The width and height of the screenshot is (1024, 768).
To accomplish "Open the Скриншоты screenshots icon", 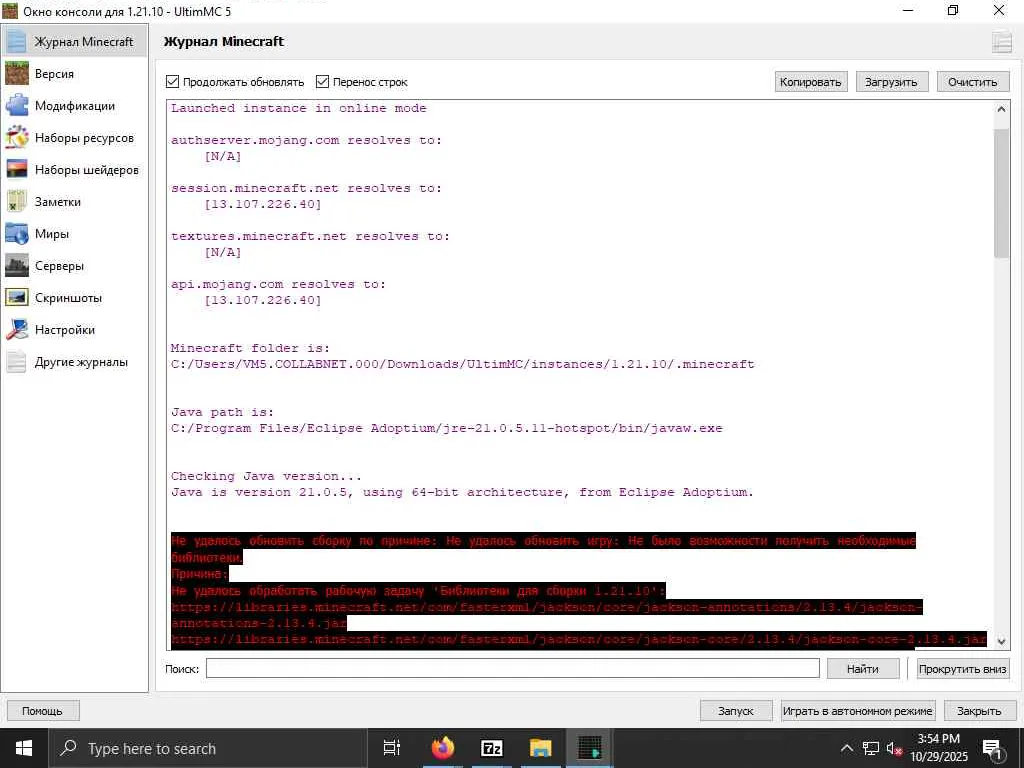I will (17, 298).
